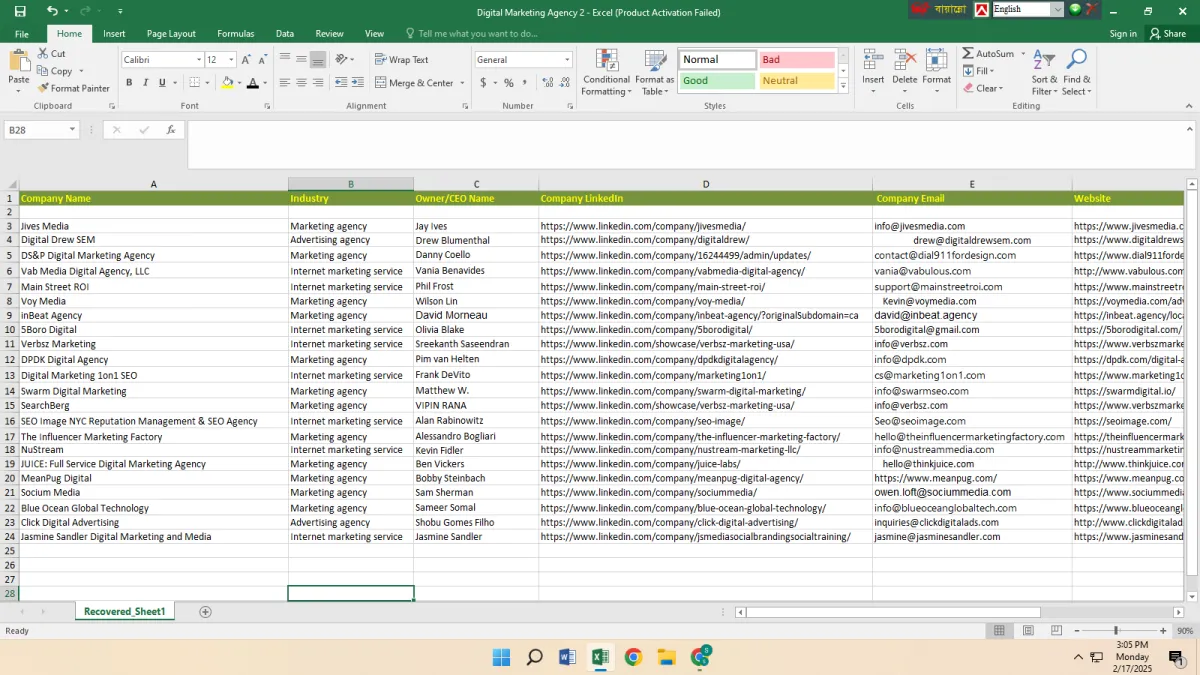Align text to the right
The image size is (1200, 675).
point(318,83)
